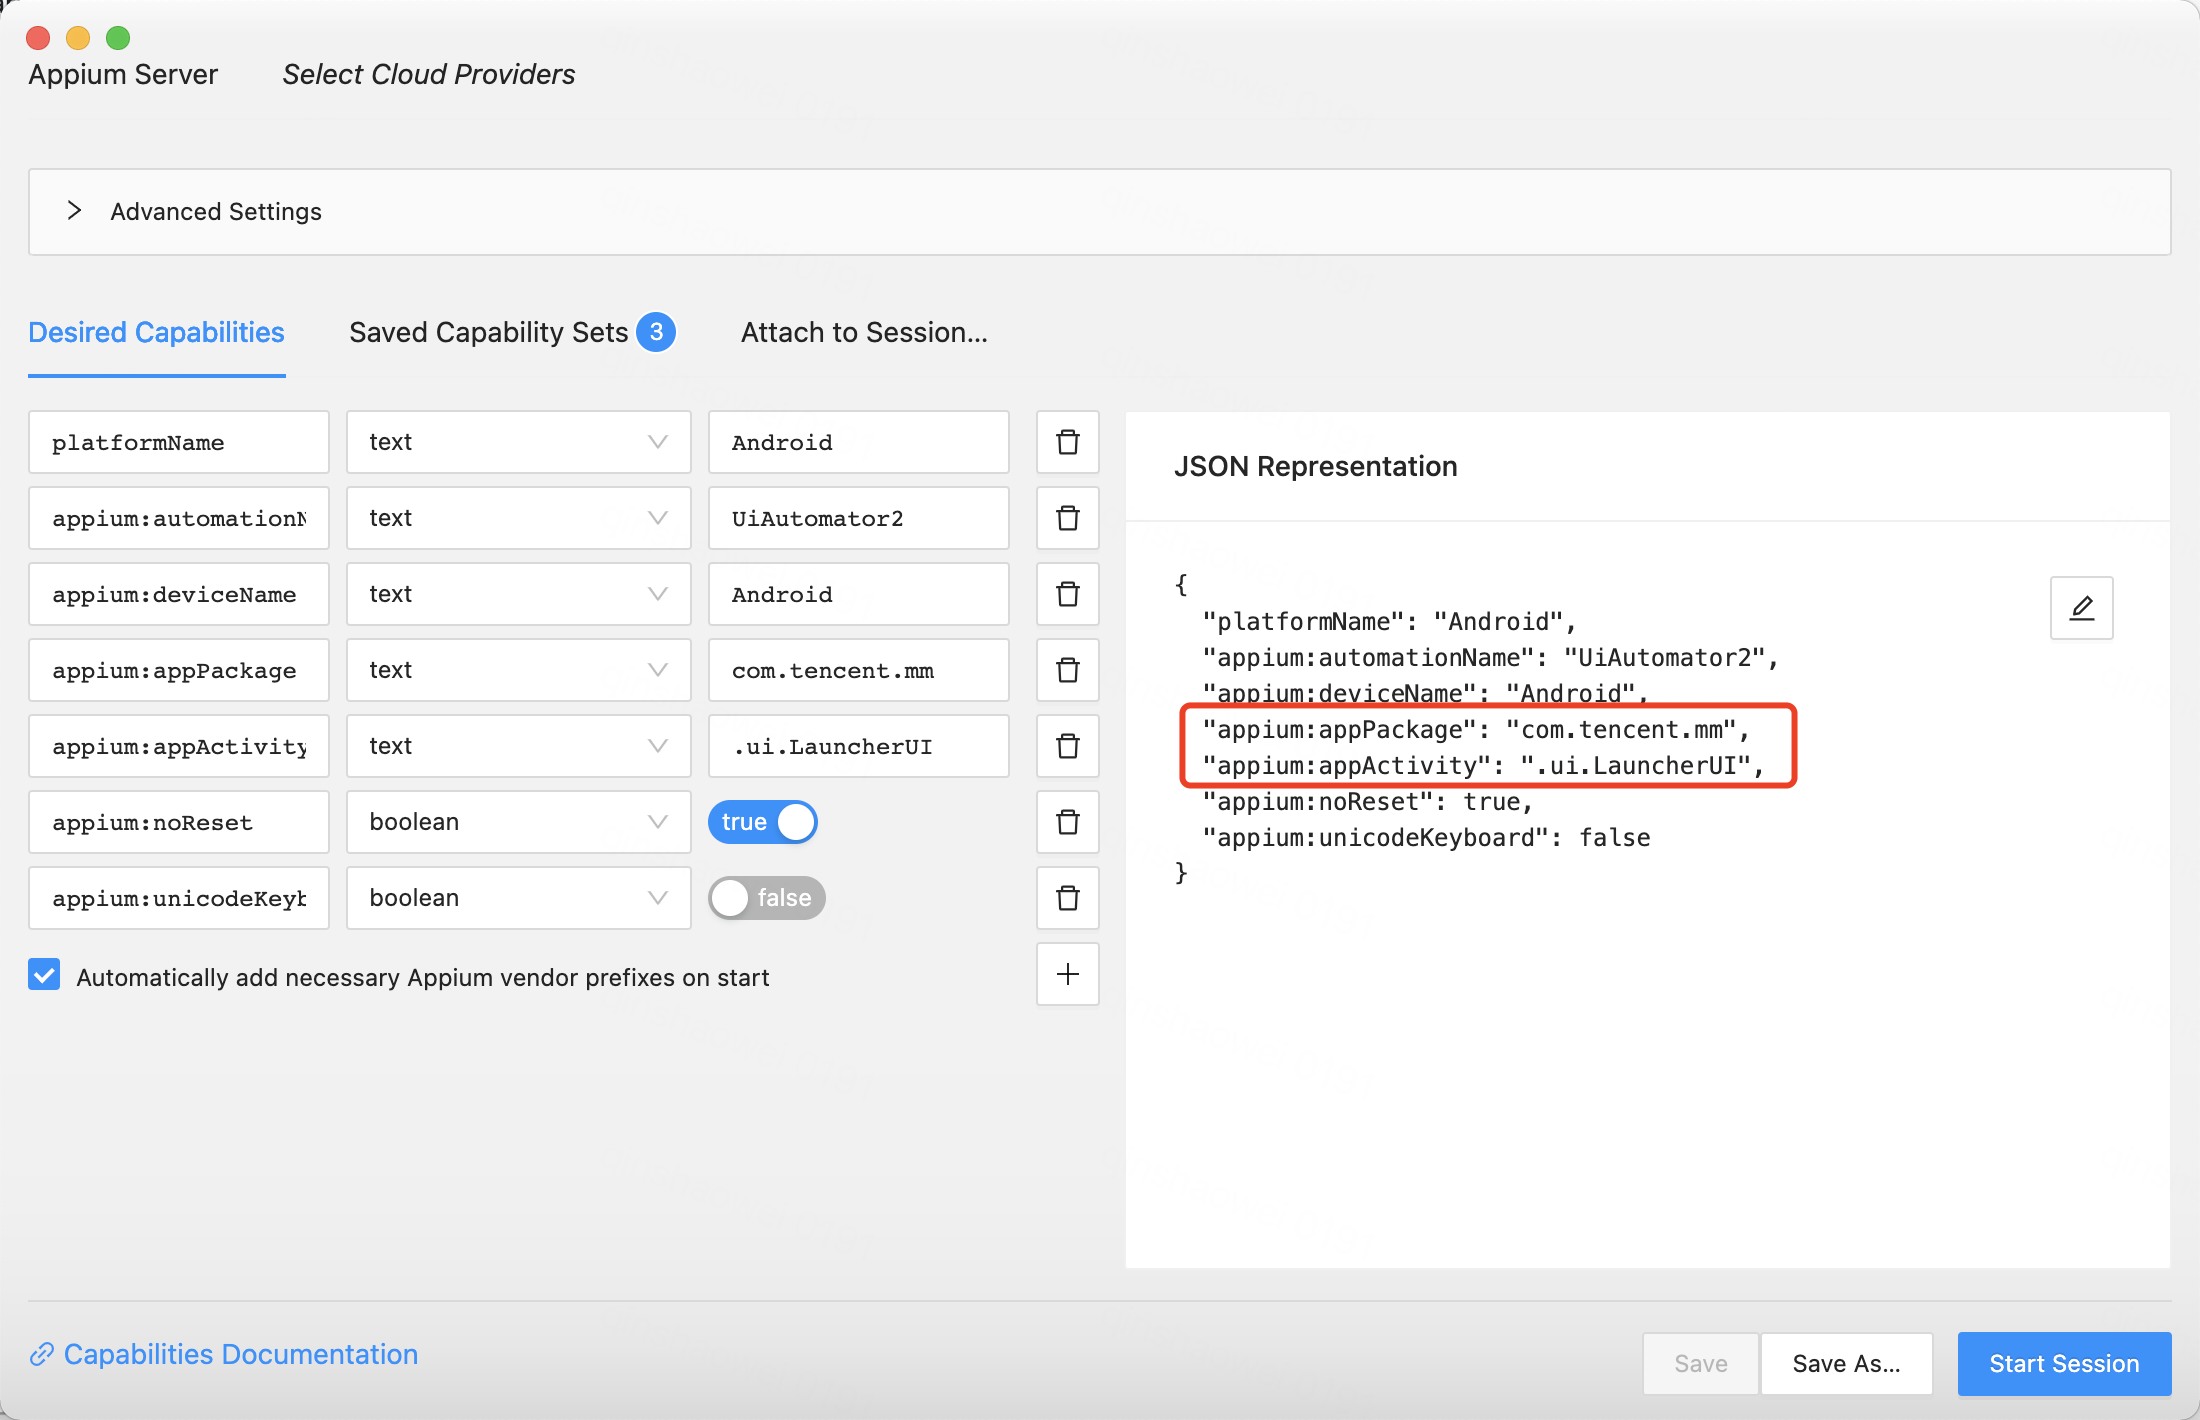Screen dimensions: 2200x1420
Task: Open the Capabilities Documentation link
Action: click(240, 1354)
